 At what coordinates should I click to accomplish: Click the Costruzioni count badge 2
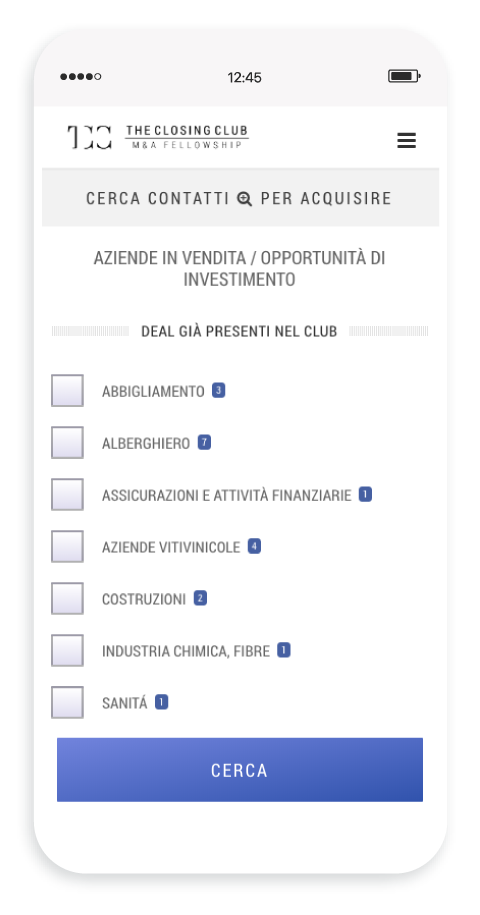click(x=200, y=598)
